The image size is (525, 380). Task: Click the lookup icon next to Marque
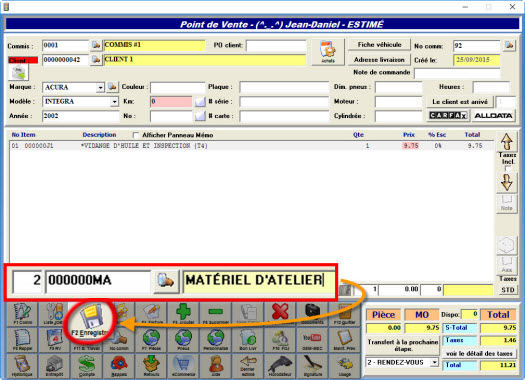coord(112,87)
